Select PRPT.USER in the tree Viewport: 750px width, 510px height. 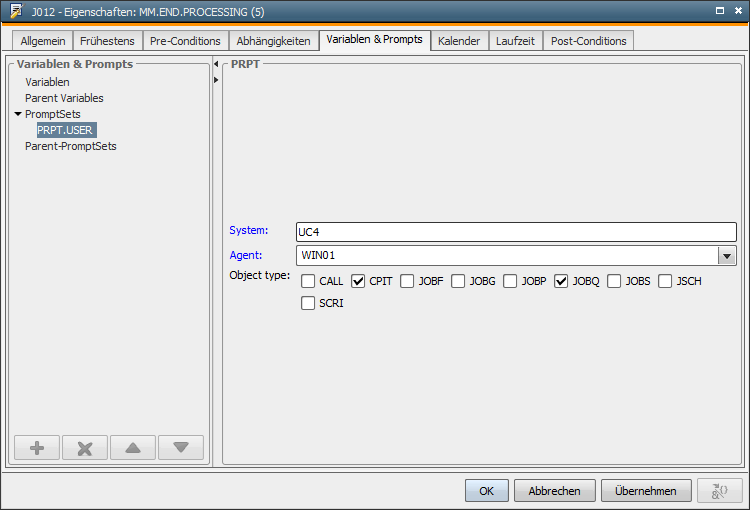click(x=65, y=130)
